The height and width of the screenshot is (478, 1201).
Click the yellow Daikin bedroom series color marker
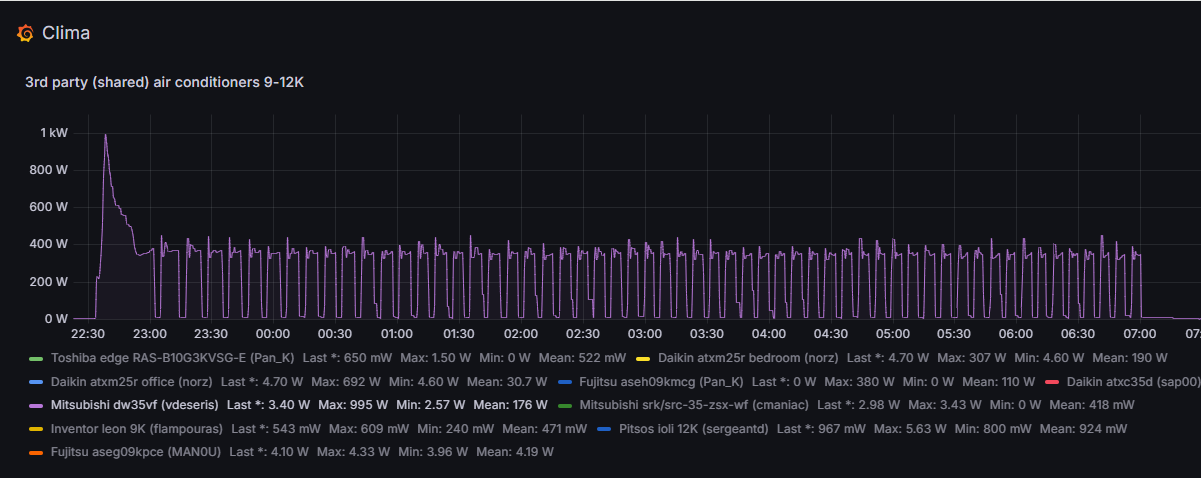point(643,358)
